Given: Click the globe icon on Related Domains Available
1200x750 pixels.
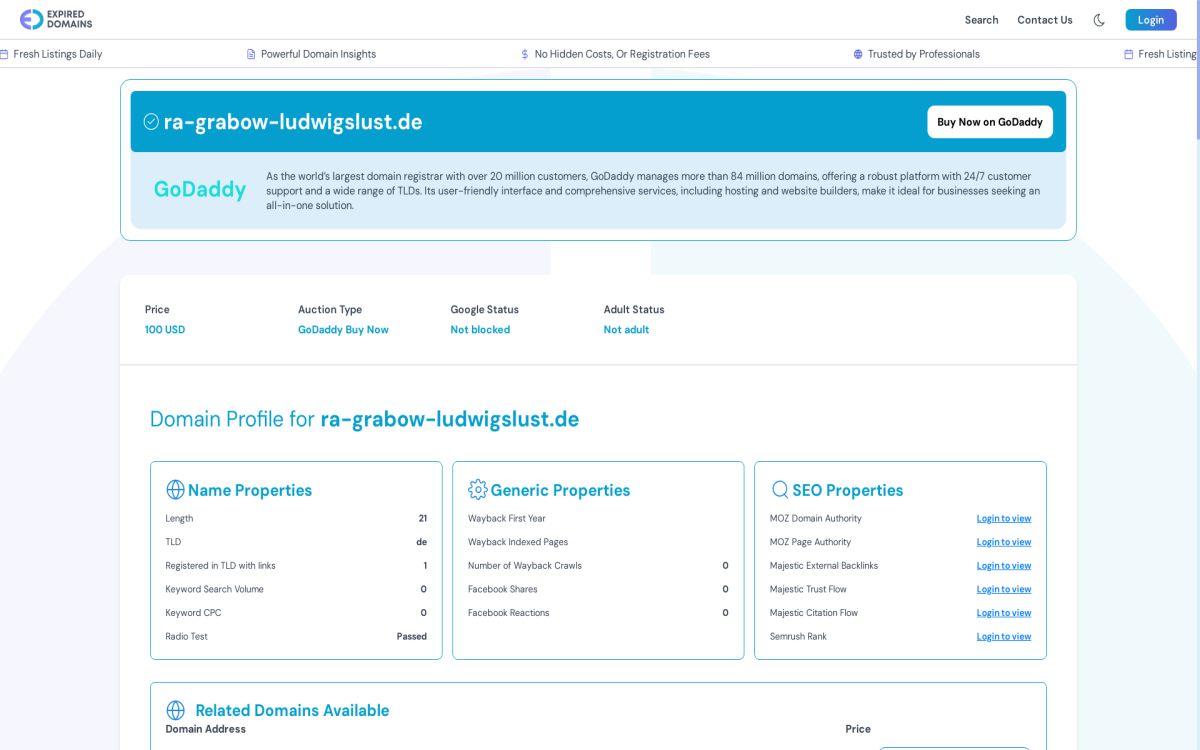Looking at the screenshot, I should point(176,710).
